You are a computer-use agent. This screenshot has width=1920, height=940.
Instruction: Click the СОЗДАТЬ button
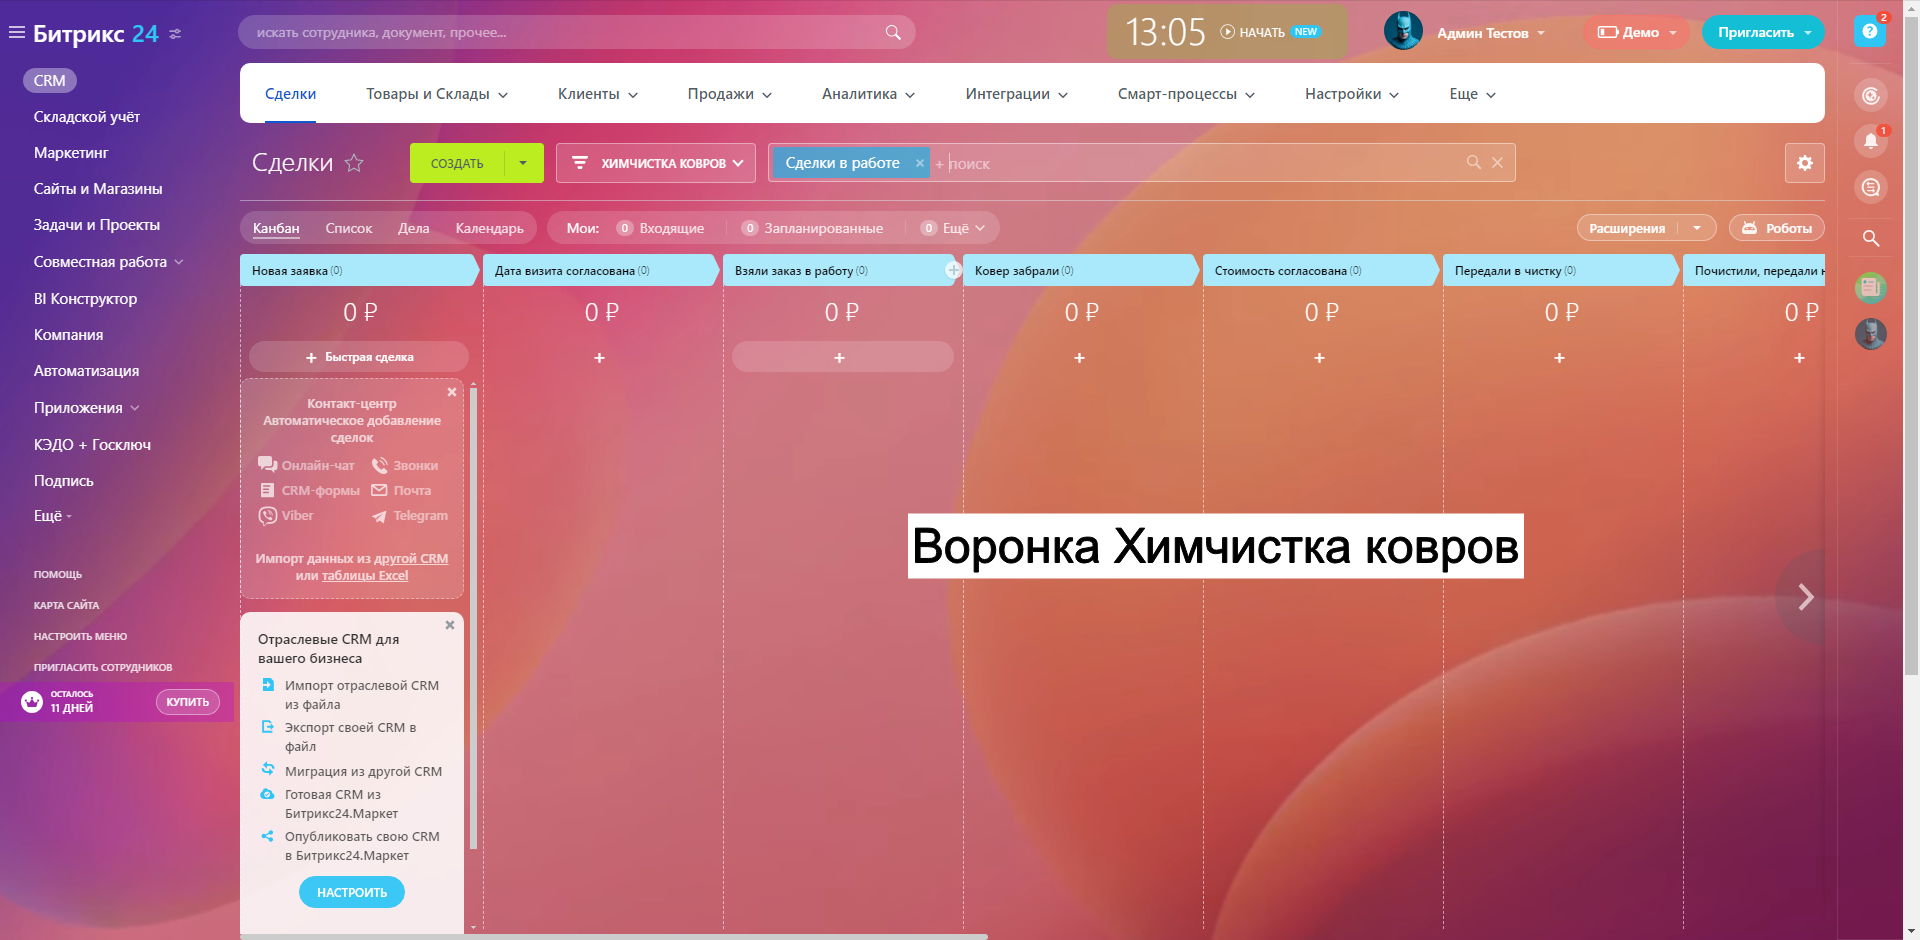[x=457, y=163]
